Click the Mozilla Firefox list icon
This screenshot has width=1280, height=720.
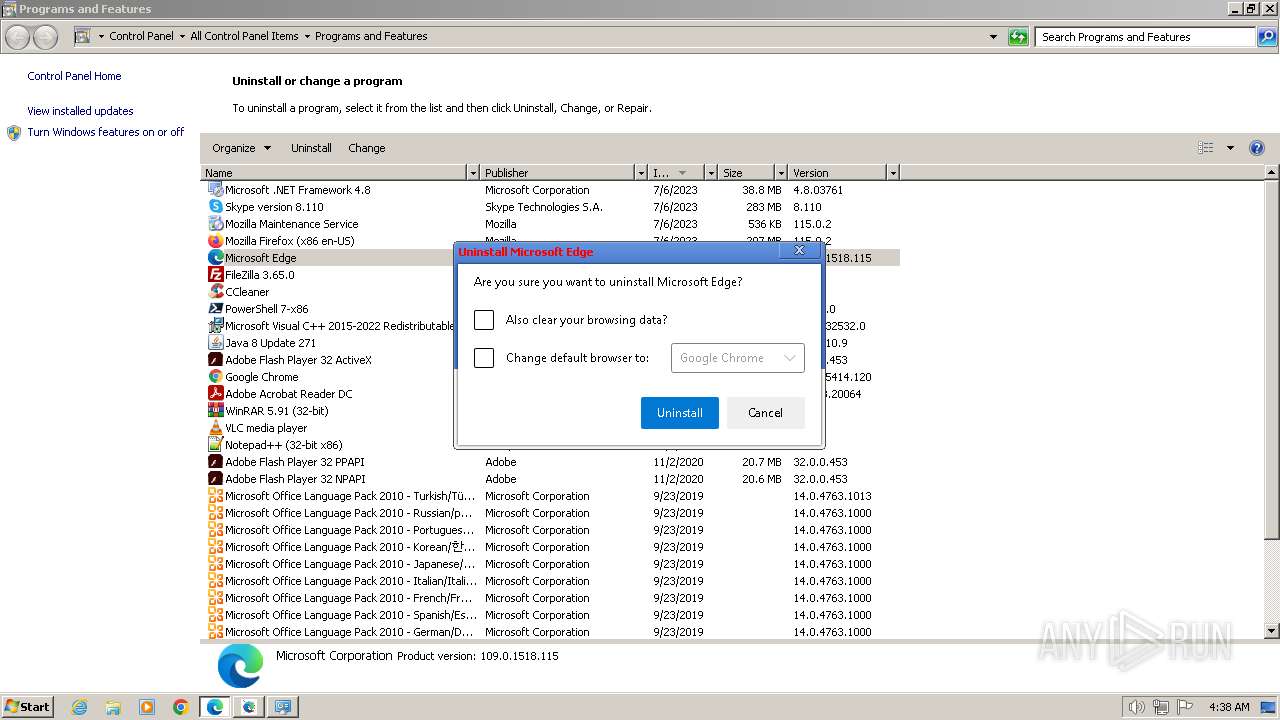click(215, 241)
